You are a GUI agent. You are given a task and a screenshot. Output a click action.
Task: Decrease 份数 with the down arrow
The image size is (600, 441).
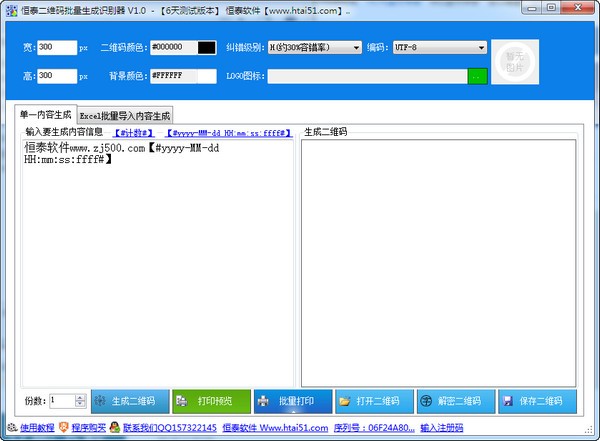coord(80,404)
